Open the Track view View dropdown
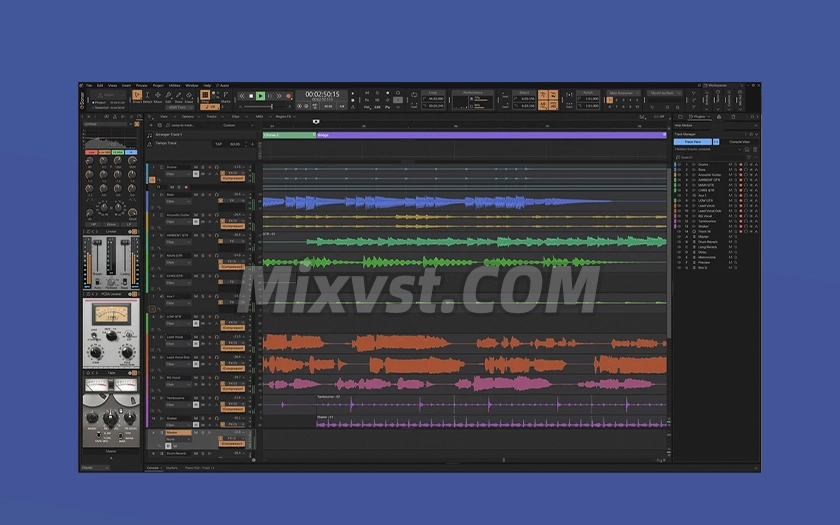The image size is (840, 525). 166,116
